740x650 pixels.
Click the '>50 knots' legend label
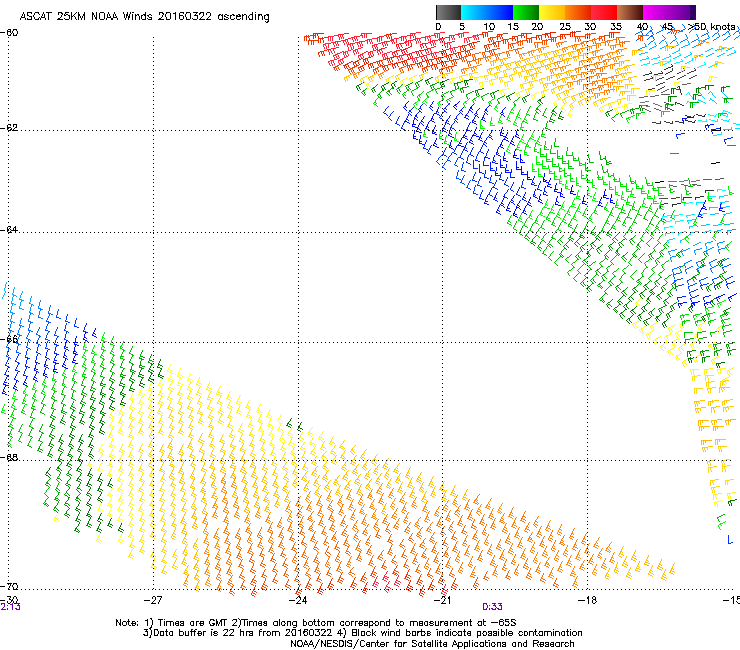[712, 26]
